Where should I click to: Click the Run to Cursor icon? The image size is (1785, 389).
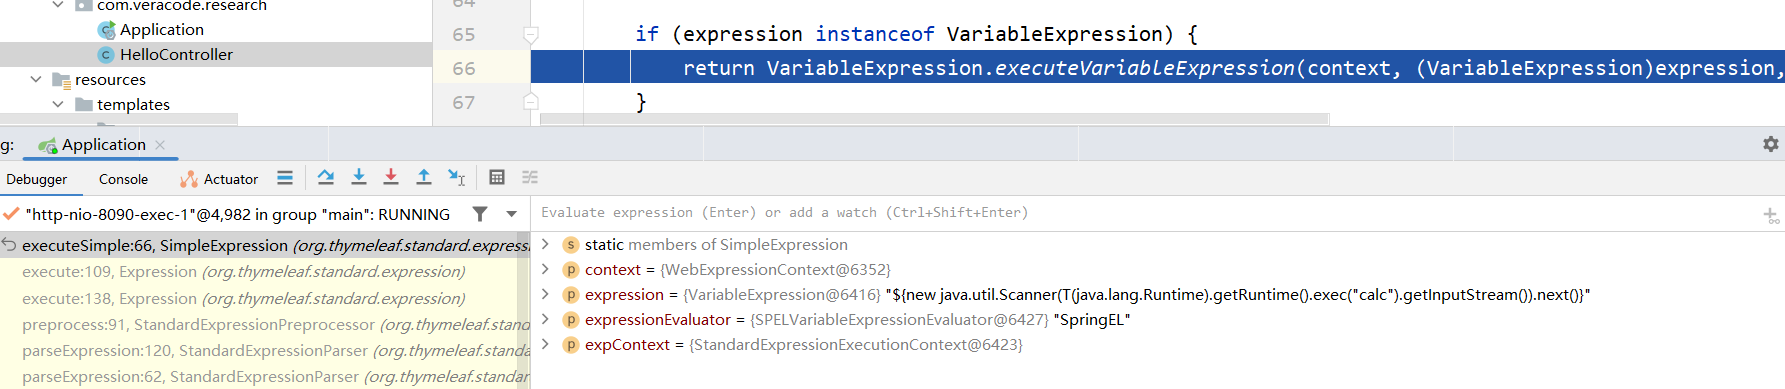click(457, 177)
